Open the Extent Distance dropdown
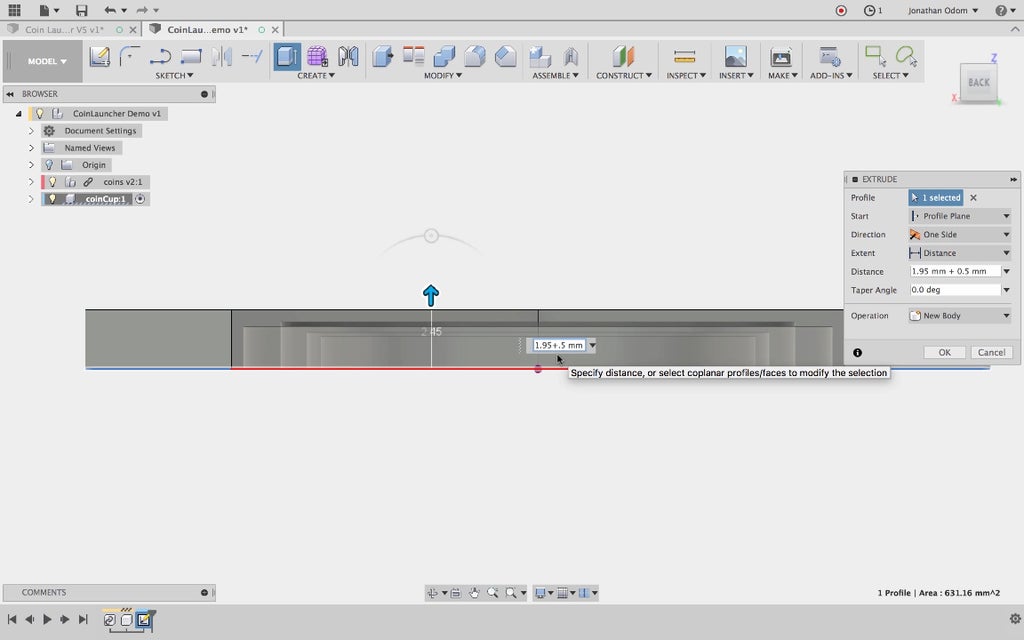The width and height of the screenshot is (1024, 640). [961, 253]
